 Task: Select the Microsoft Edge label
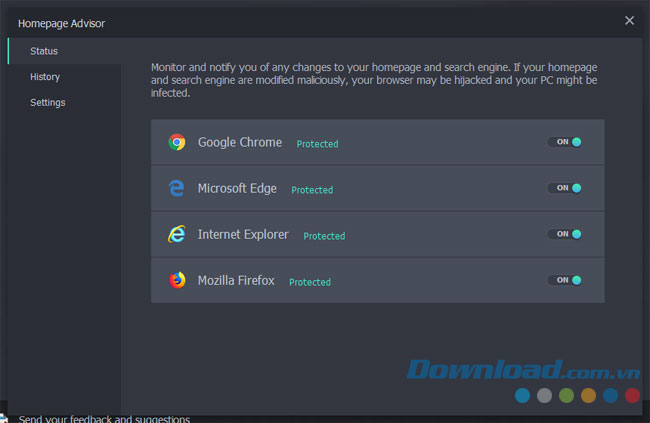pos(237,188)
